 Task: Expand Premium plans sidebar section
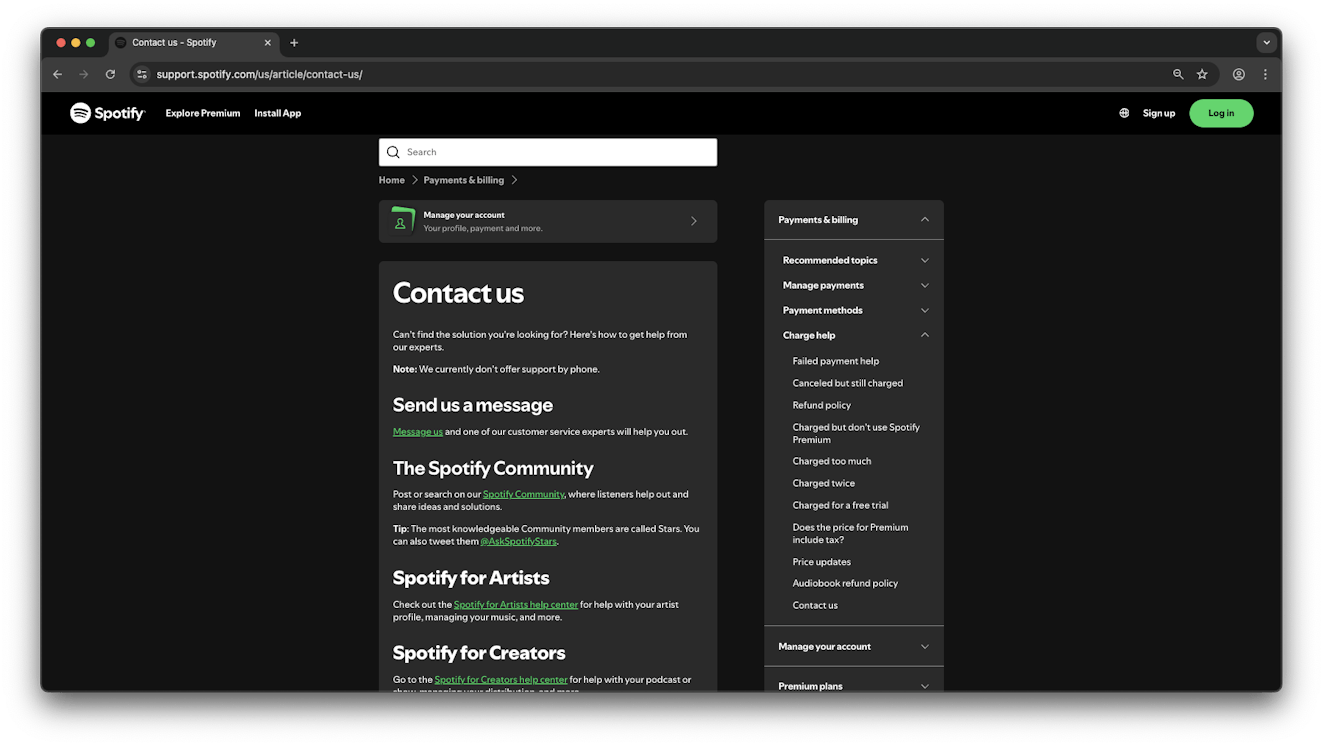(854, 686)
